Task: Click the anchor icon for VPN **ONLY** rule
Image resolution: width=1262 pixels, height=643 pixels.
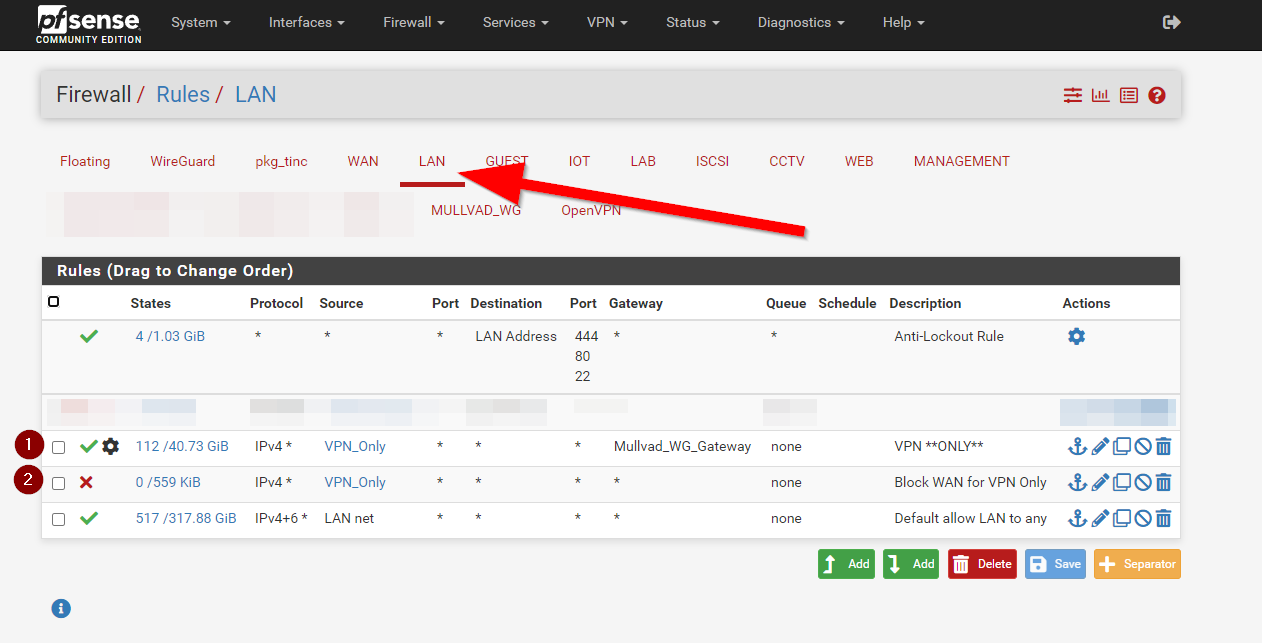Action: pyautogui.click(x=1077, y=446)
